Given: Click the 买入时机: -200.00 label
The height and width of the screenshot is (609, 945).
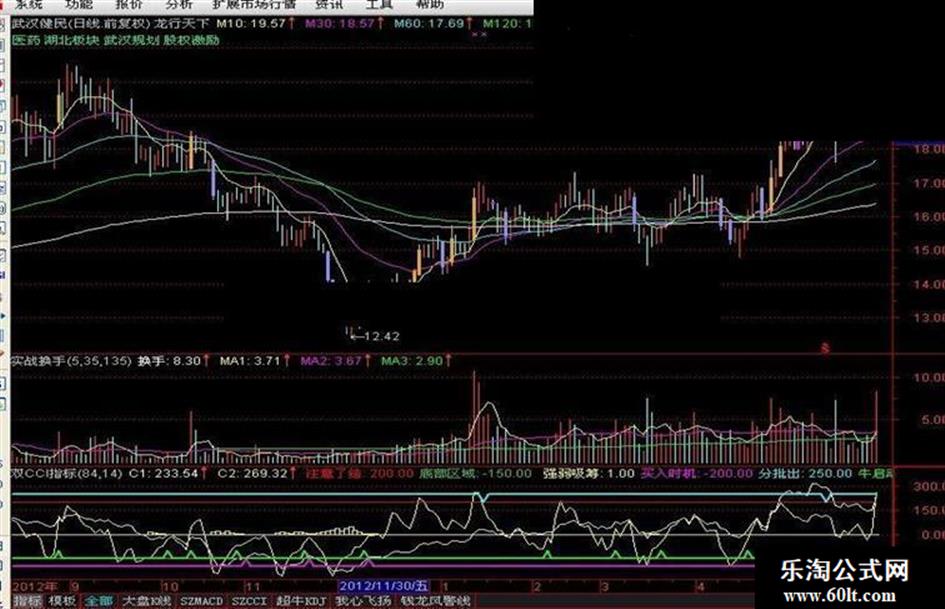Looking at the screenshot, I should pyautogui.click(x=696, y=473).
